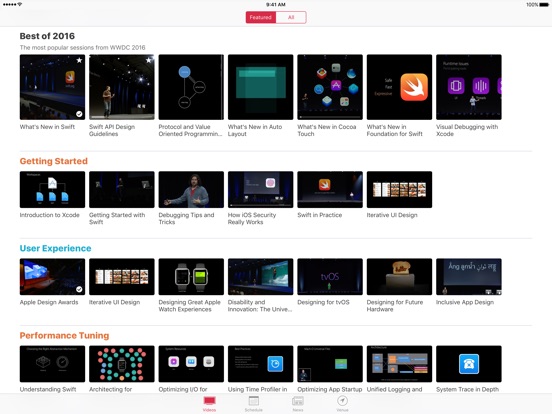Open What's New in Cocoa Touch thumbnail
552x414 pixels.
pos(330,87)
